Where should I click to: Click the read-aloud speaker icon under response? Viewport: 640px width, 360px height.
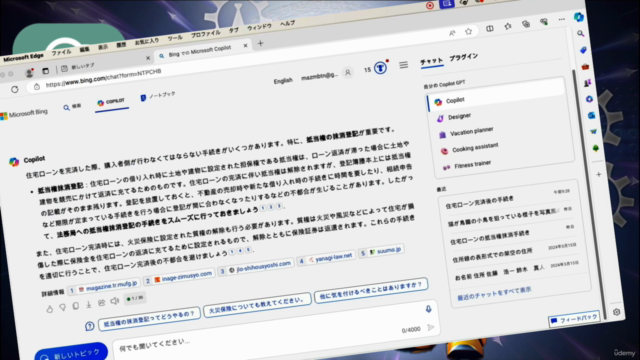coord(115,301)
